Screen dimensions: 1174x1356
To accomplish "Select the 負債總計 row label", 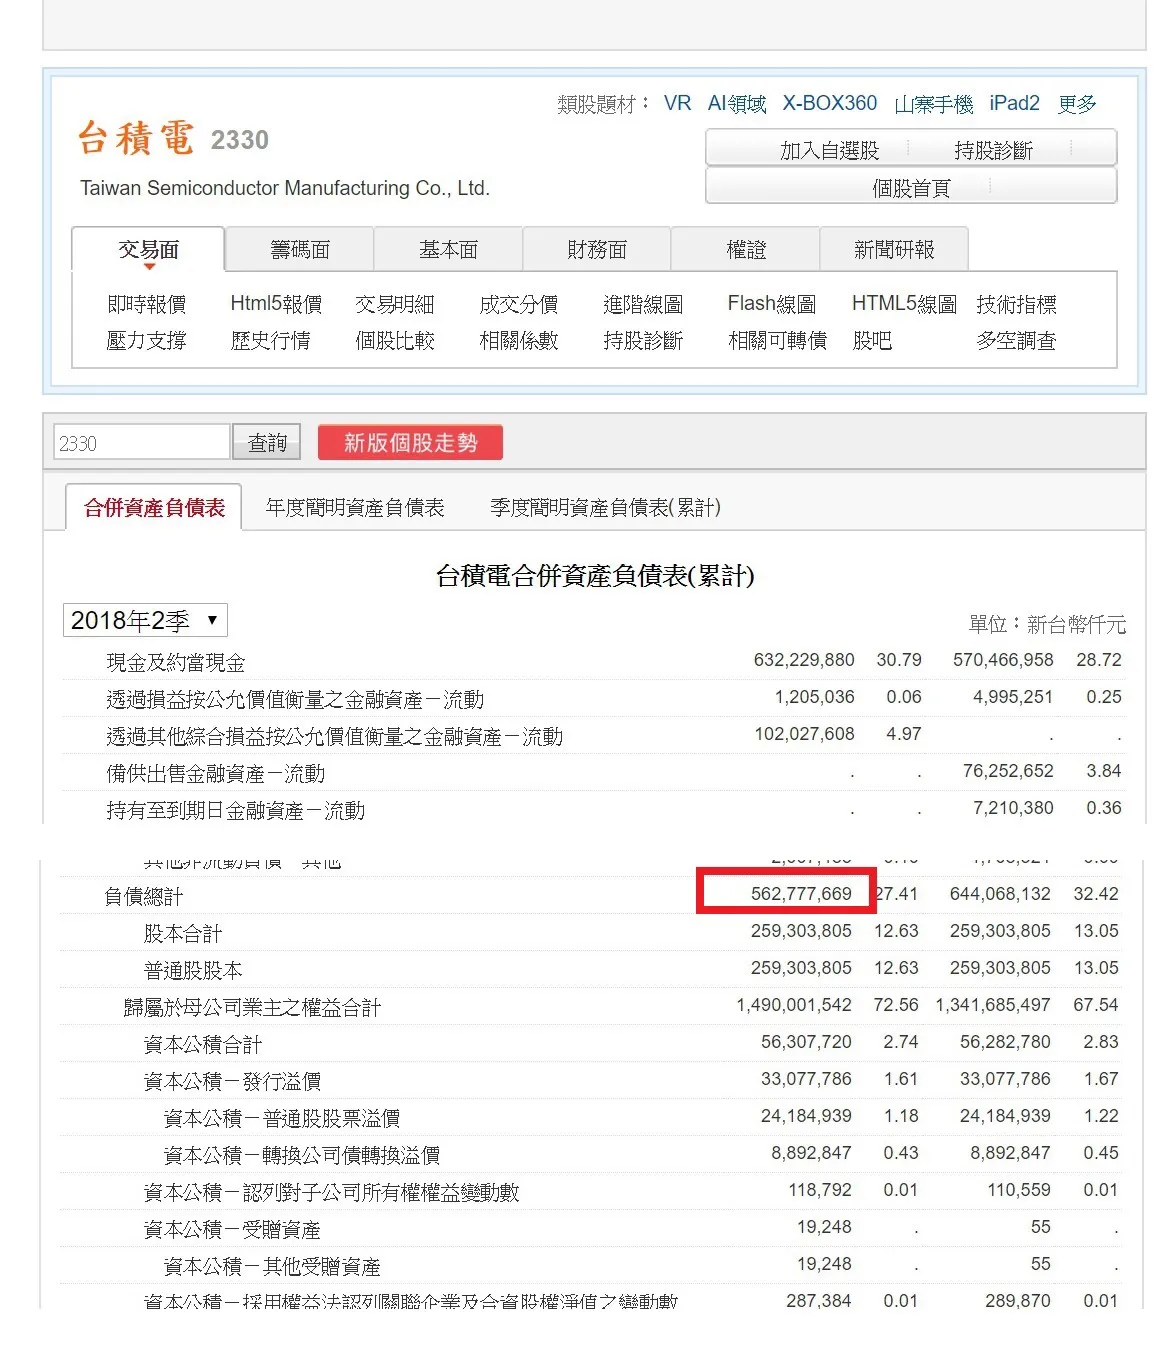I will [x=144, y=896].
